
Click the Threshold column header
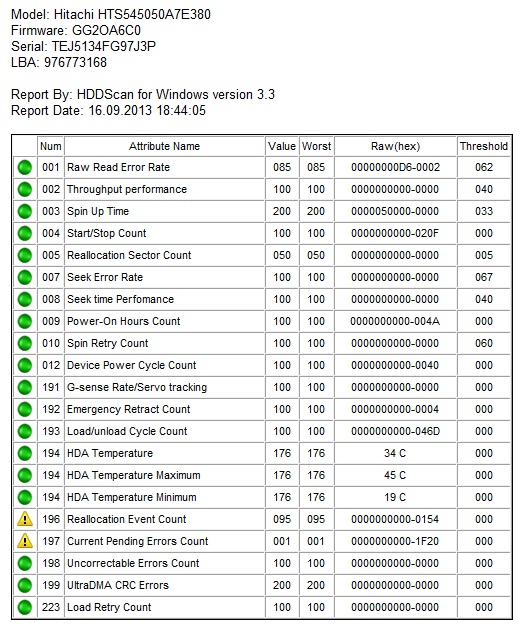click(x=484, y=146)
